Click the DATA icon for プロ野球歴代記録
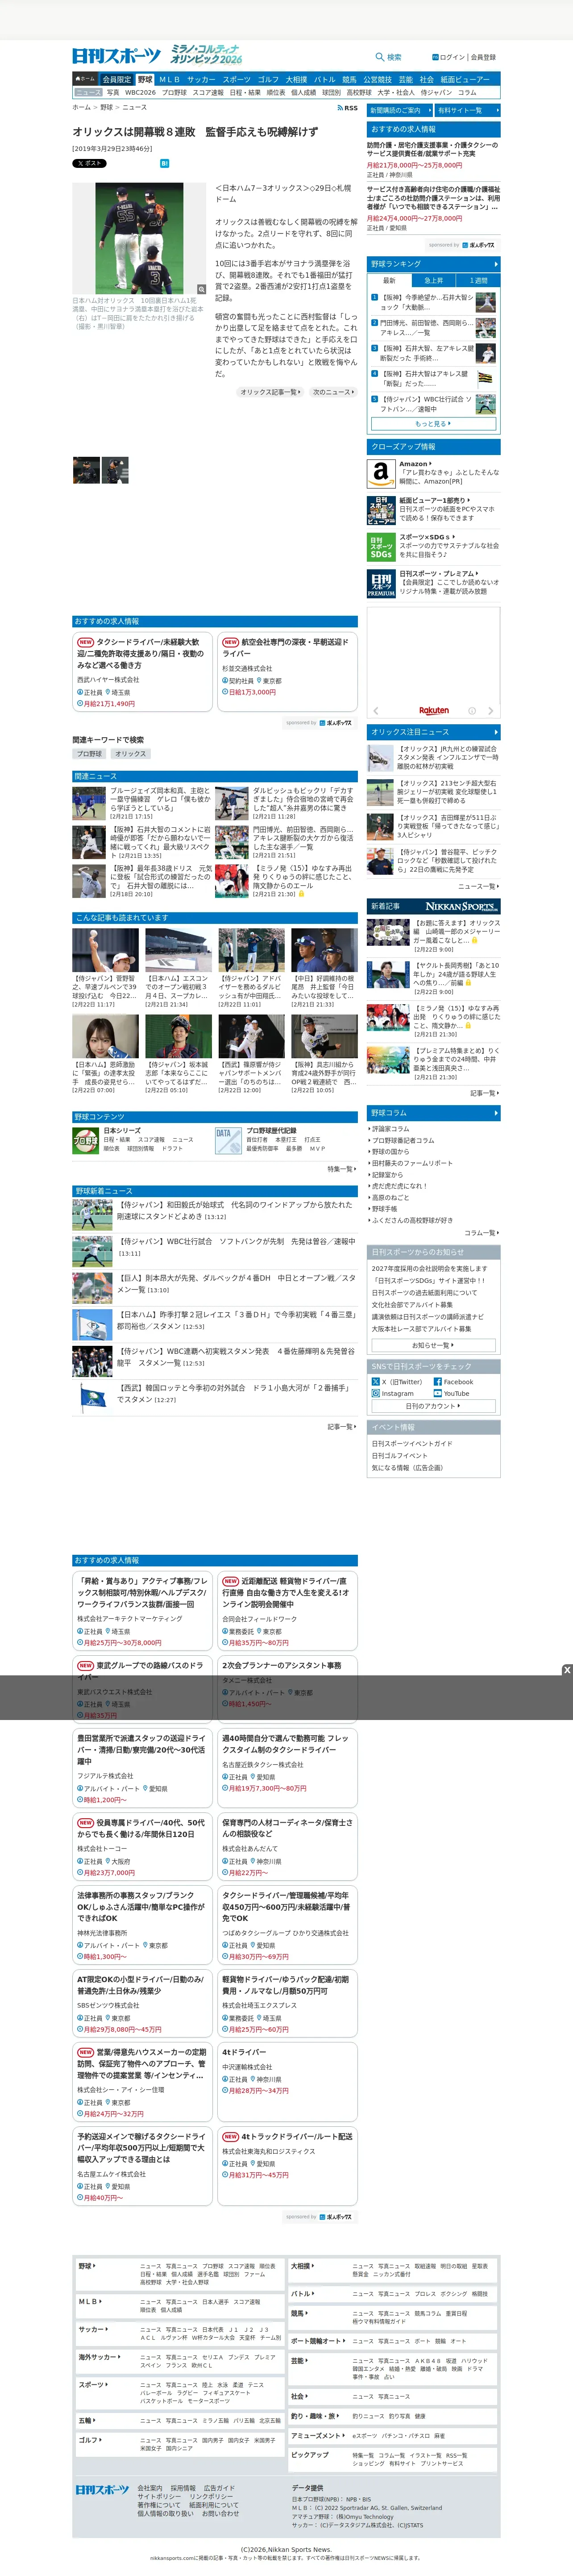This screenshot has width=573, height=2576. 228,1140
